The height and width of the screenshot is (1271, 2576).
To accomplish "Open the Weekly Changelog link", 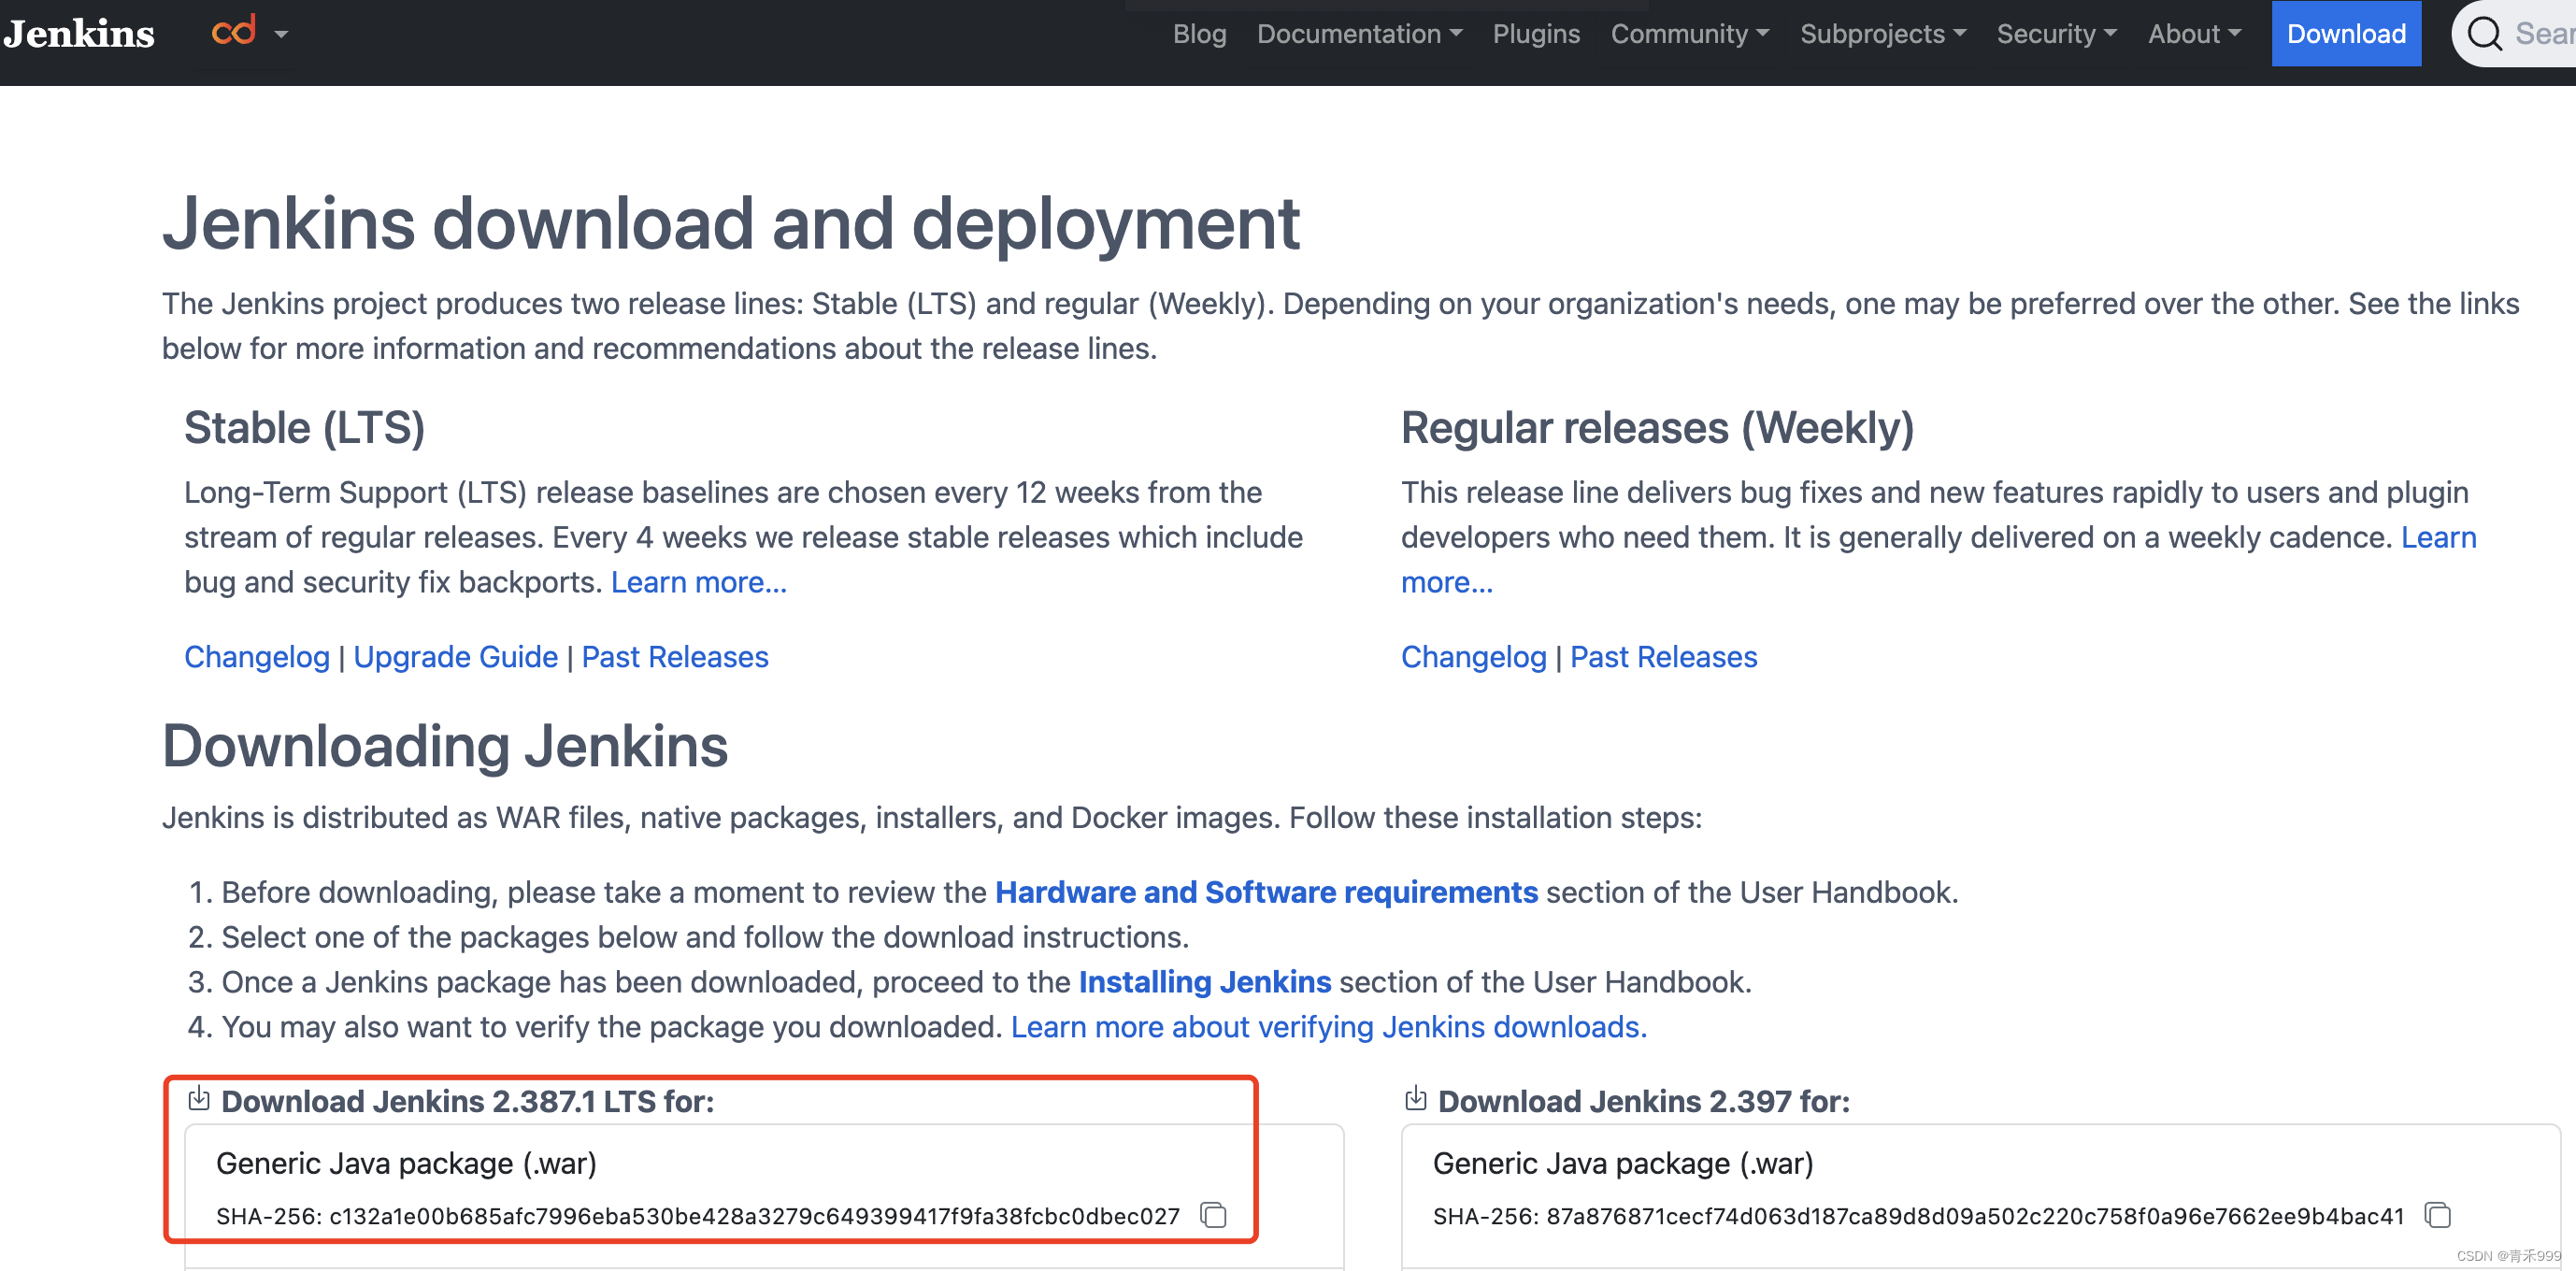I will (x=1473, y=657).
